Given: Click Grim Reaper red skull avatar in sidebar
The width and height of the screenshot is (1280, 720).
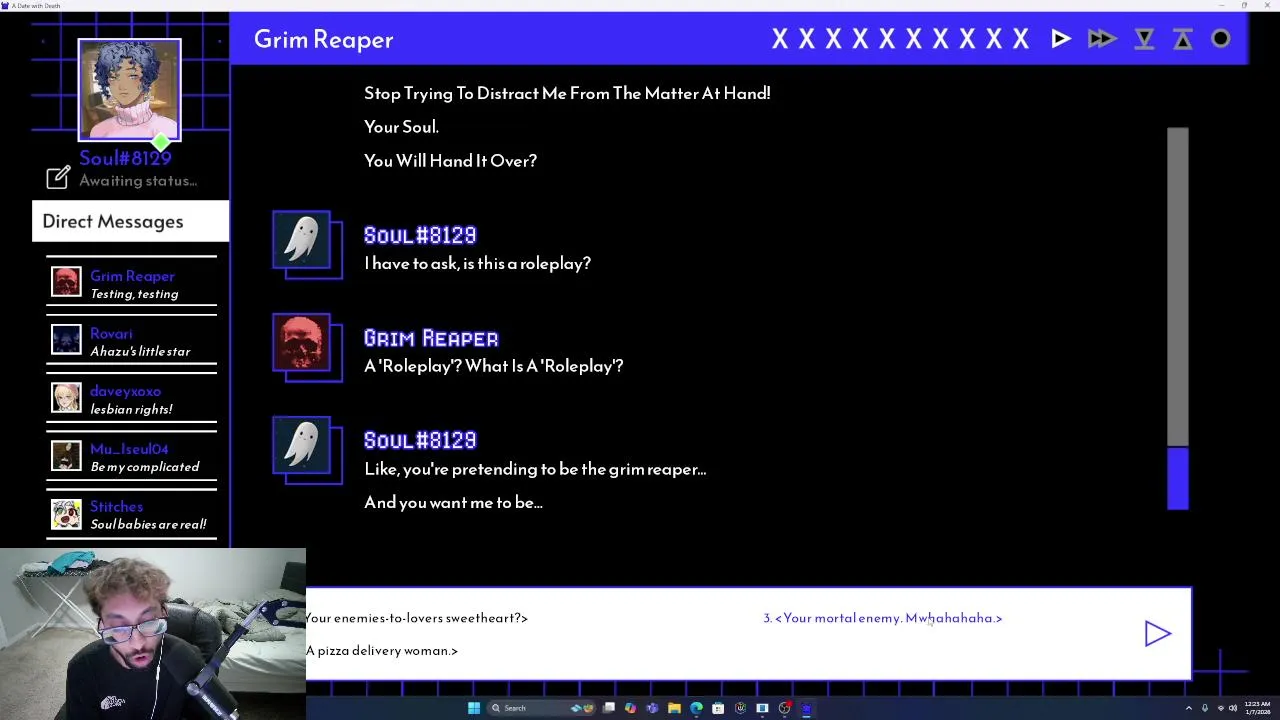Looking at the screenshot, I should [66, 282].
